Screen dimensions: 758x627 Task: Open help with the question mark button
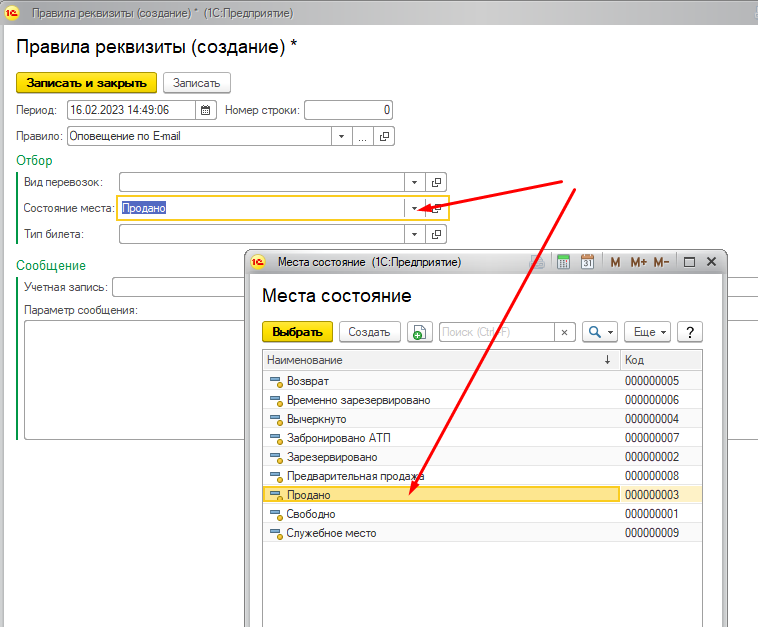pyautogui.click(x=689, y=332)
